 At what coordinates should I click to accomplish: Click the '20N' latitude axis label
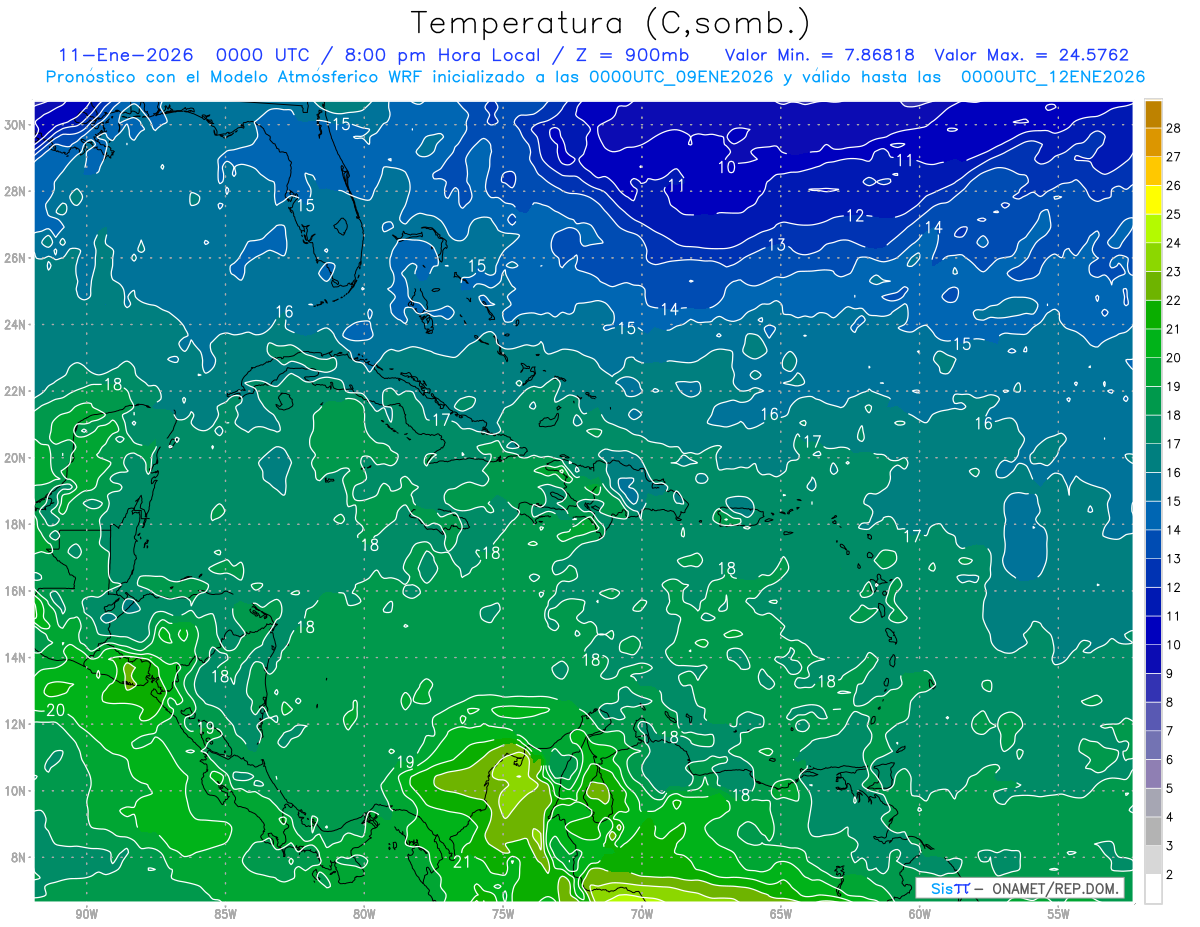pos(17,458)
